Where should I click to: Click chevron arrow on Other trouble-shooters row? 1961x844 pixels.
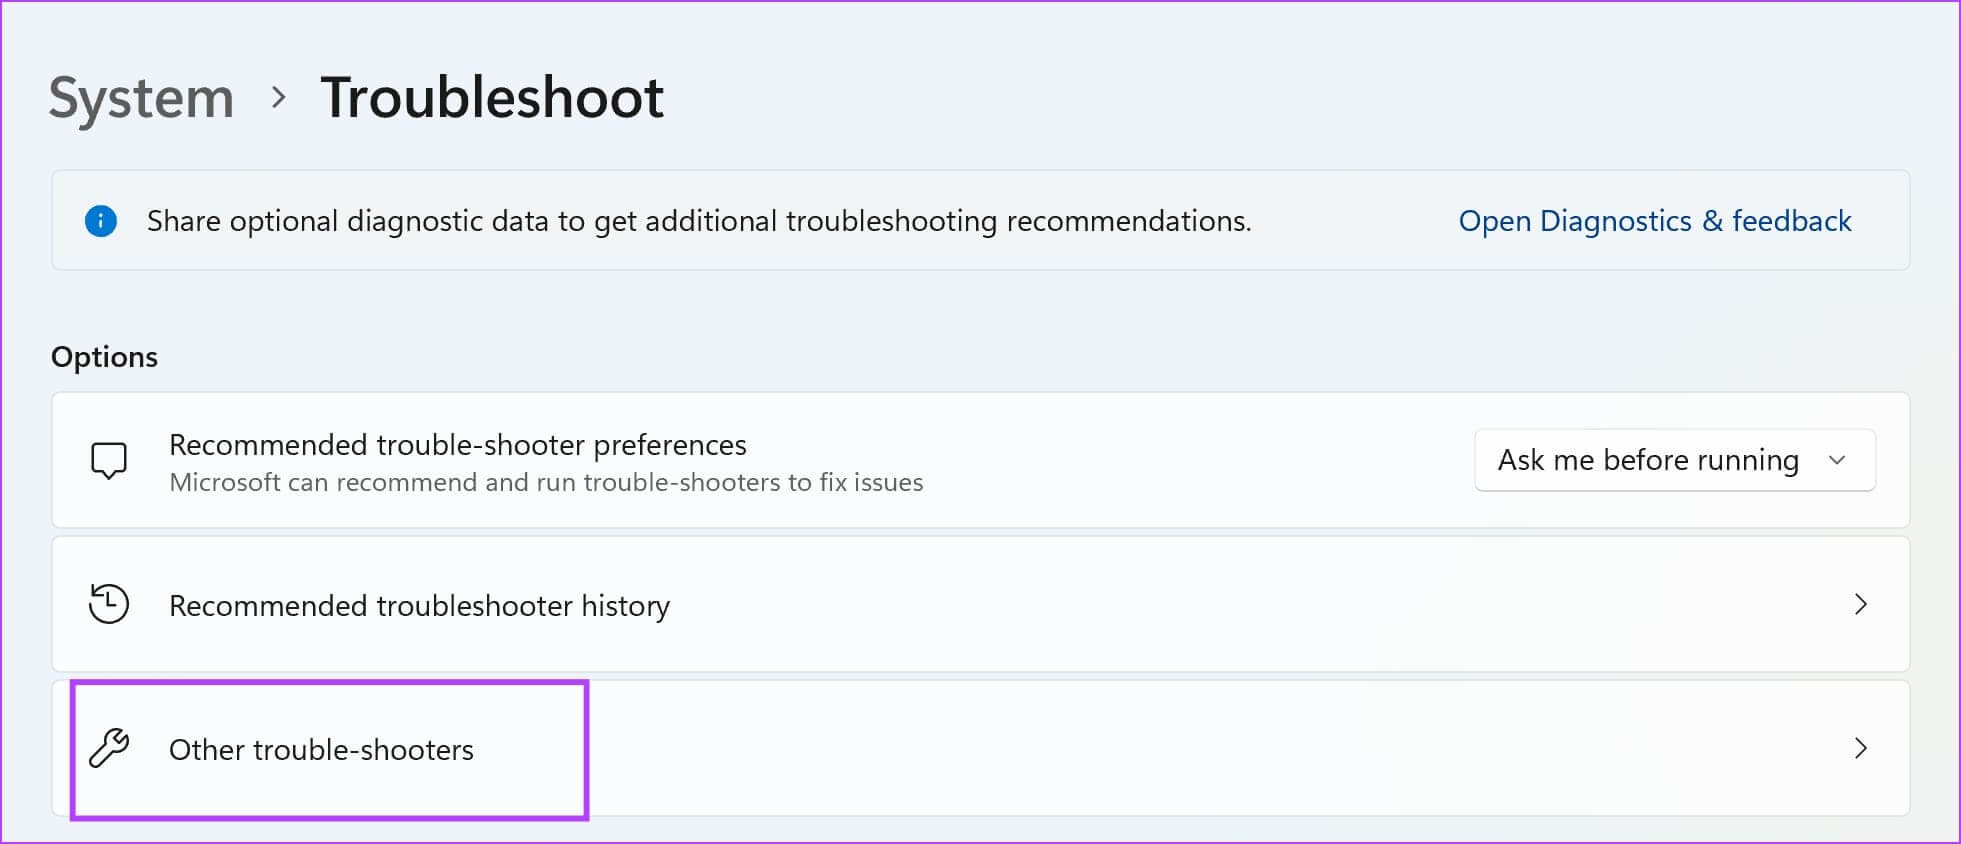point(1860,748)
